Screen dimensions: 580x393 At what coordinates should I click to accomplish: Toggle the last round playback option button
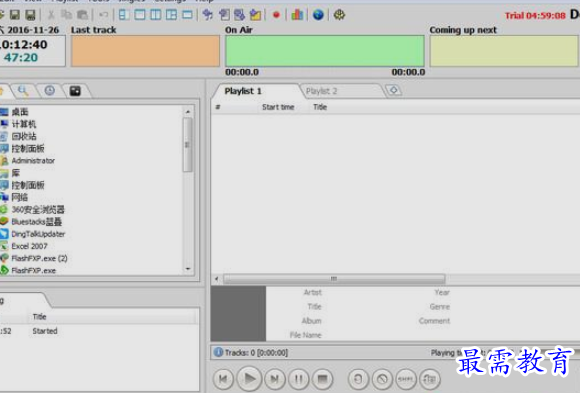[x=430, y=379]
